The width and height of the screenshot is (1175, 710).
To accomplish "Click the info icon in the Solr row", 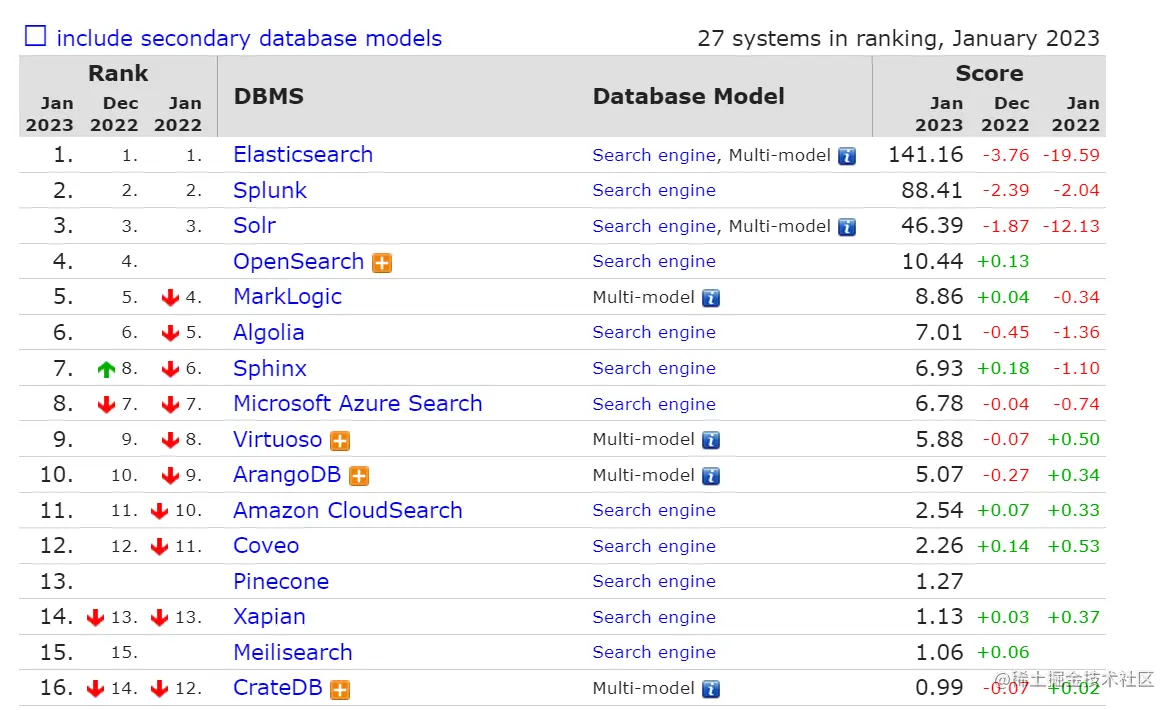I will [x=847, y=227].
